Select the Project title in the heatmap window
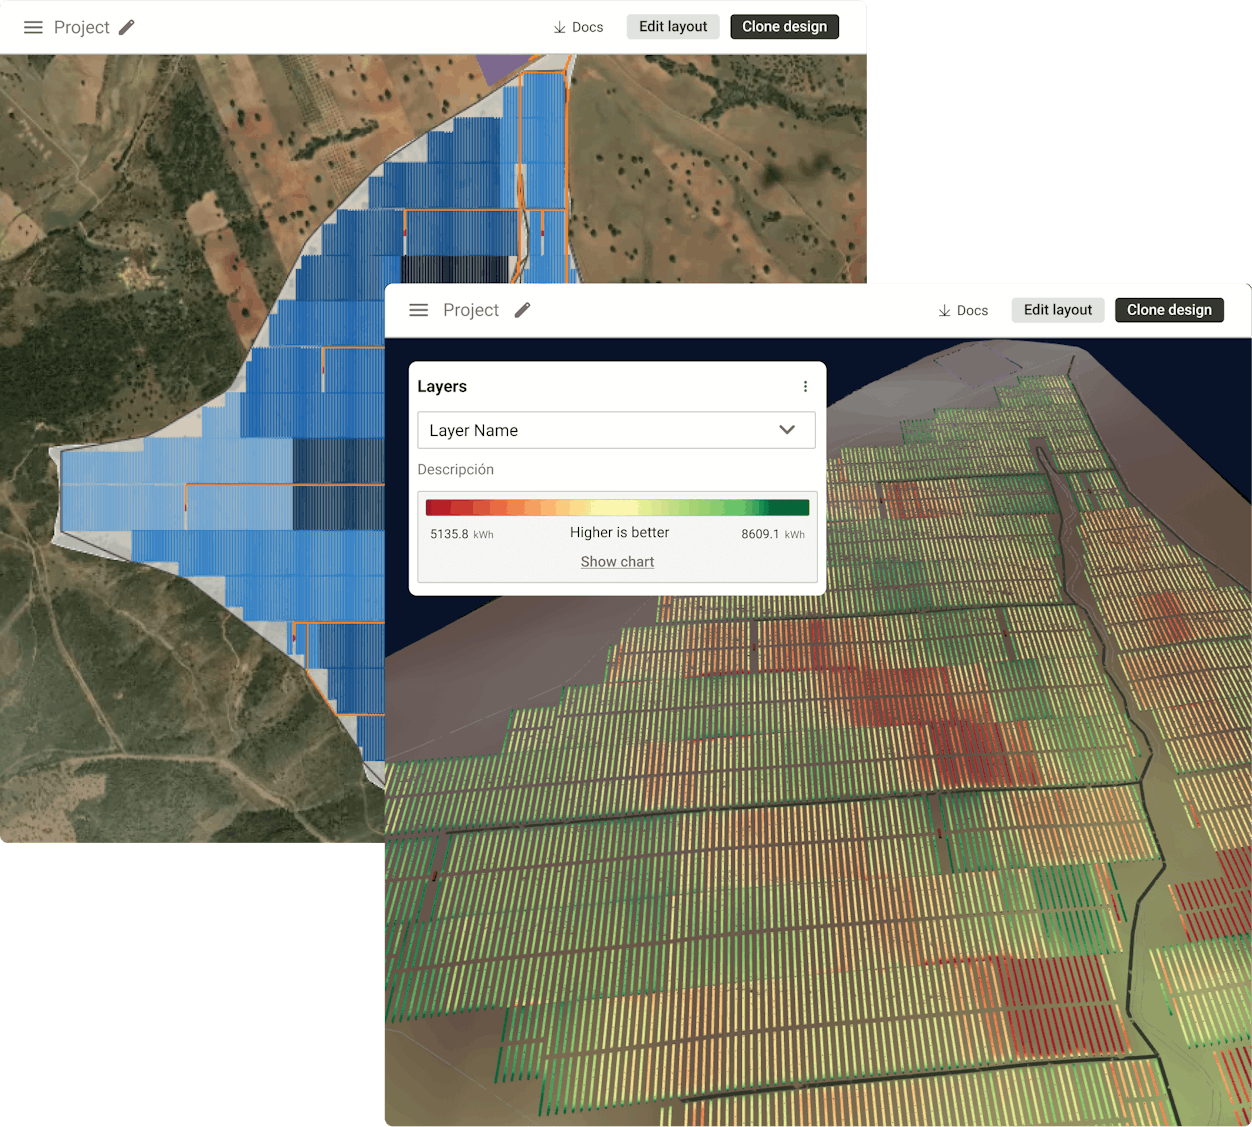This screenshot has height=1127, width=1252. point(470,310)
